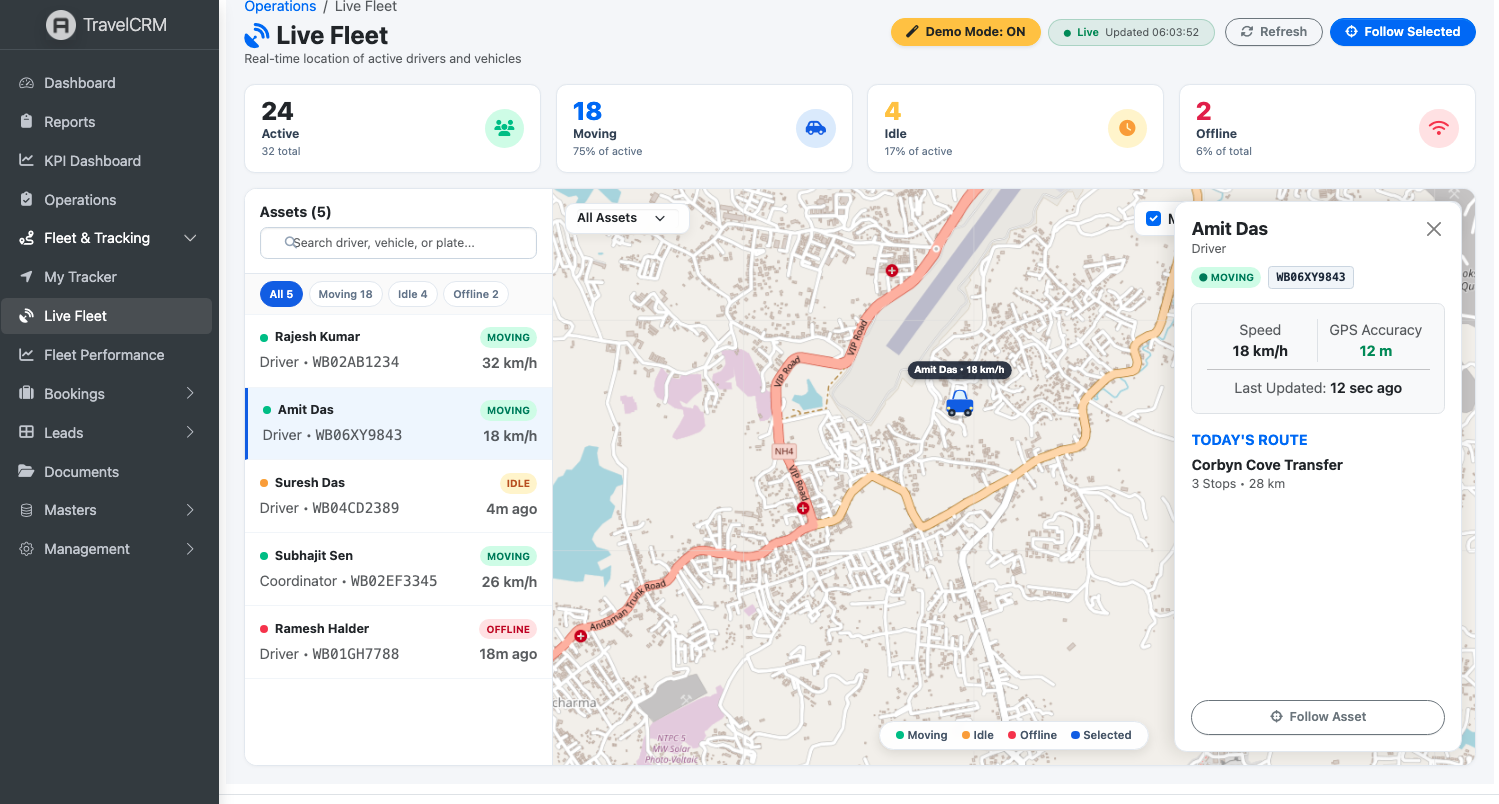This screenshot has width=1499, height=804.
Task: Filter assets by Offline 2
Action: click(x=476, y=294)
